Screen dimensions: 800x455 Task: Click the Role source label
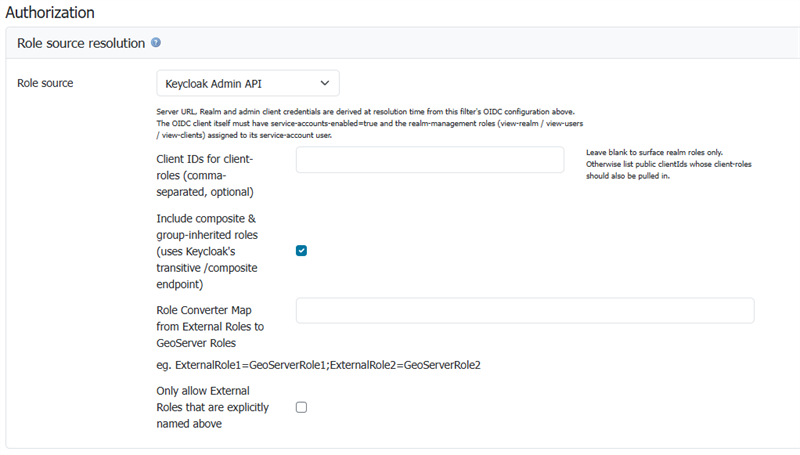(x=45, y=83)
